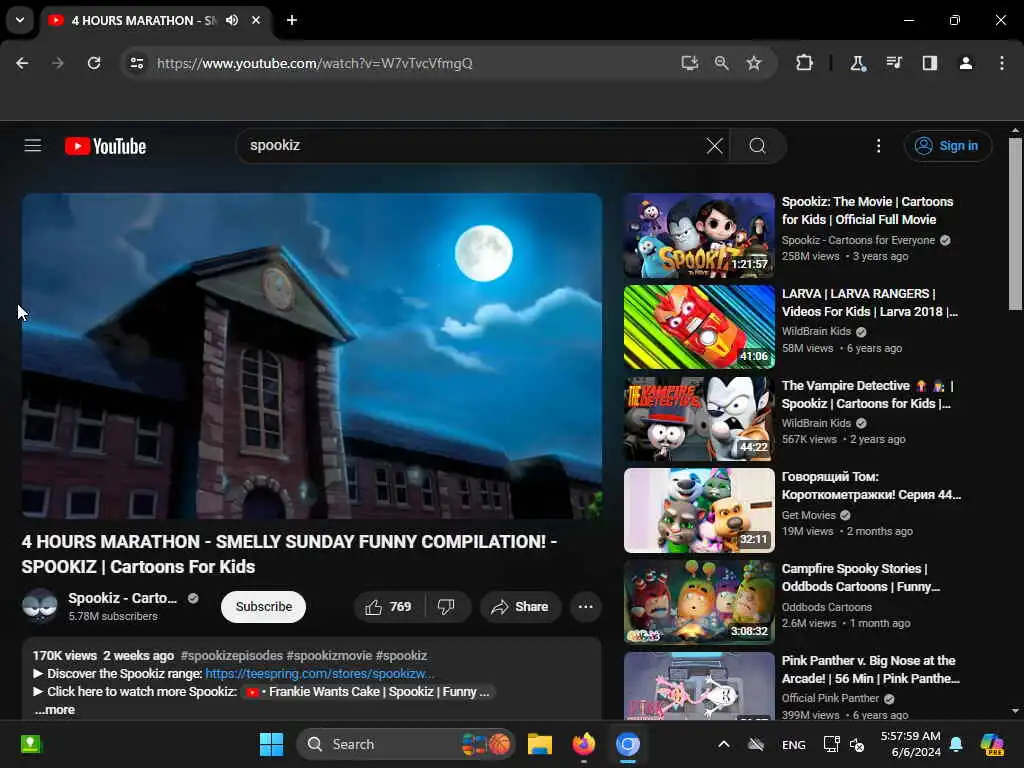Open YouTube settings three-dot menu
1024x768 pixels.
[x=878, y=146]
